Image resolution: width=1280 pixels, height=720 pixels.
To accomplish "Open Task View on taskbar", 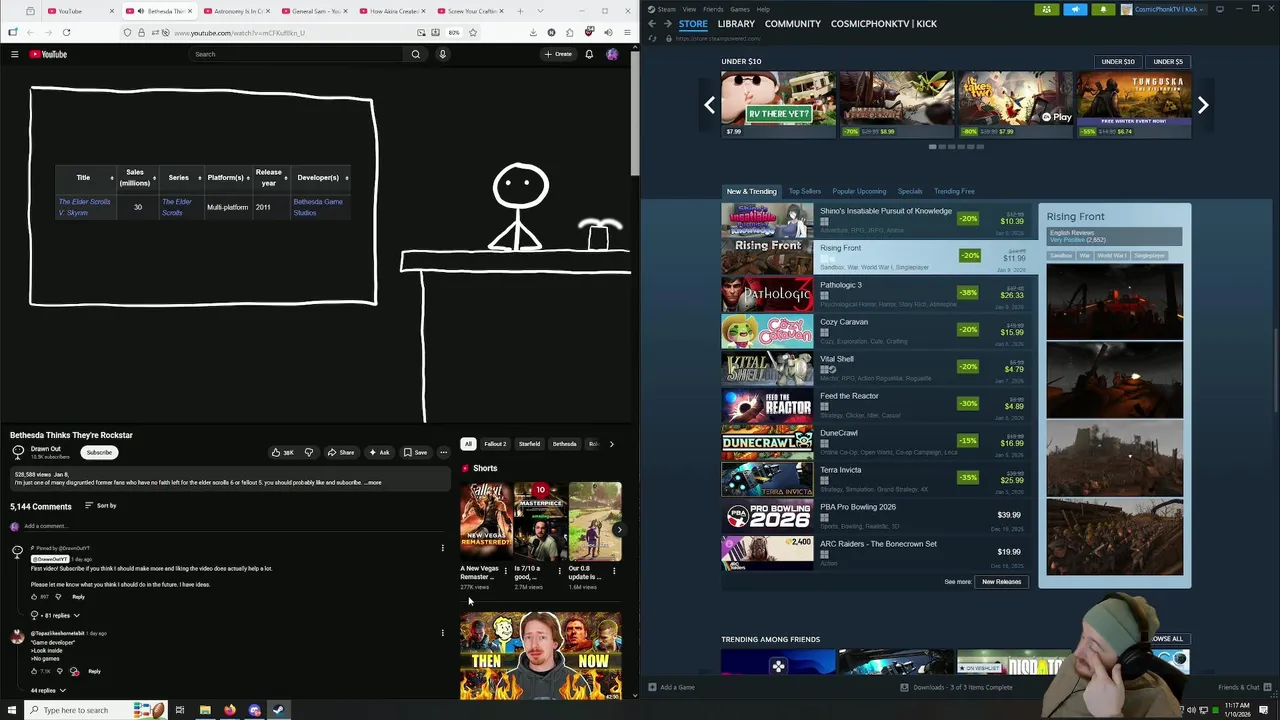I will [x=180, y=710].
